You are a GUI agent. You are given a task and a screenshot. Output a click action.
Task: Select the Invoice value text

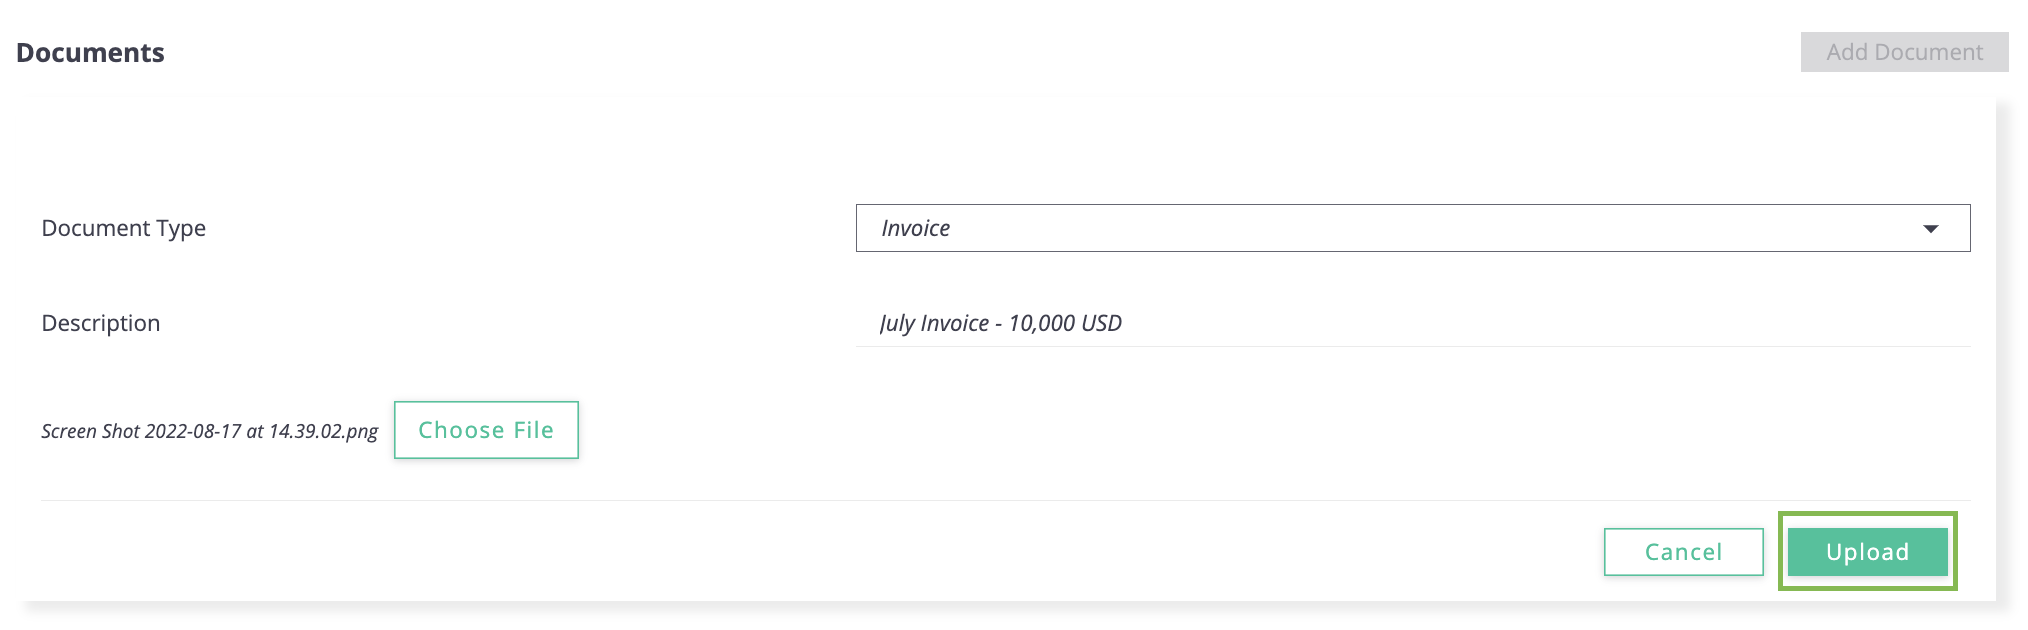(x=915, y=228)
